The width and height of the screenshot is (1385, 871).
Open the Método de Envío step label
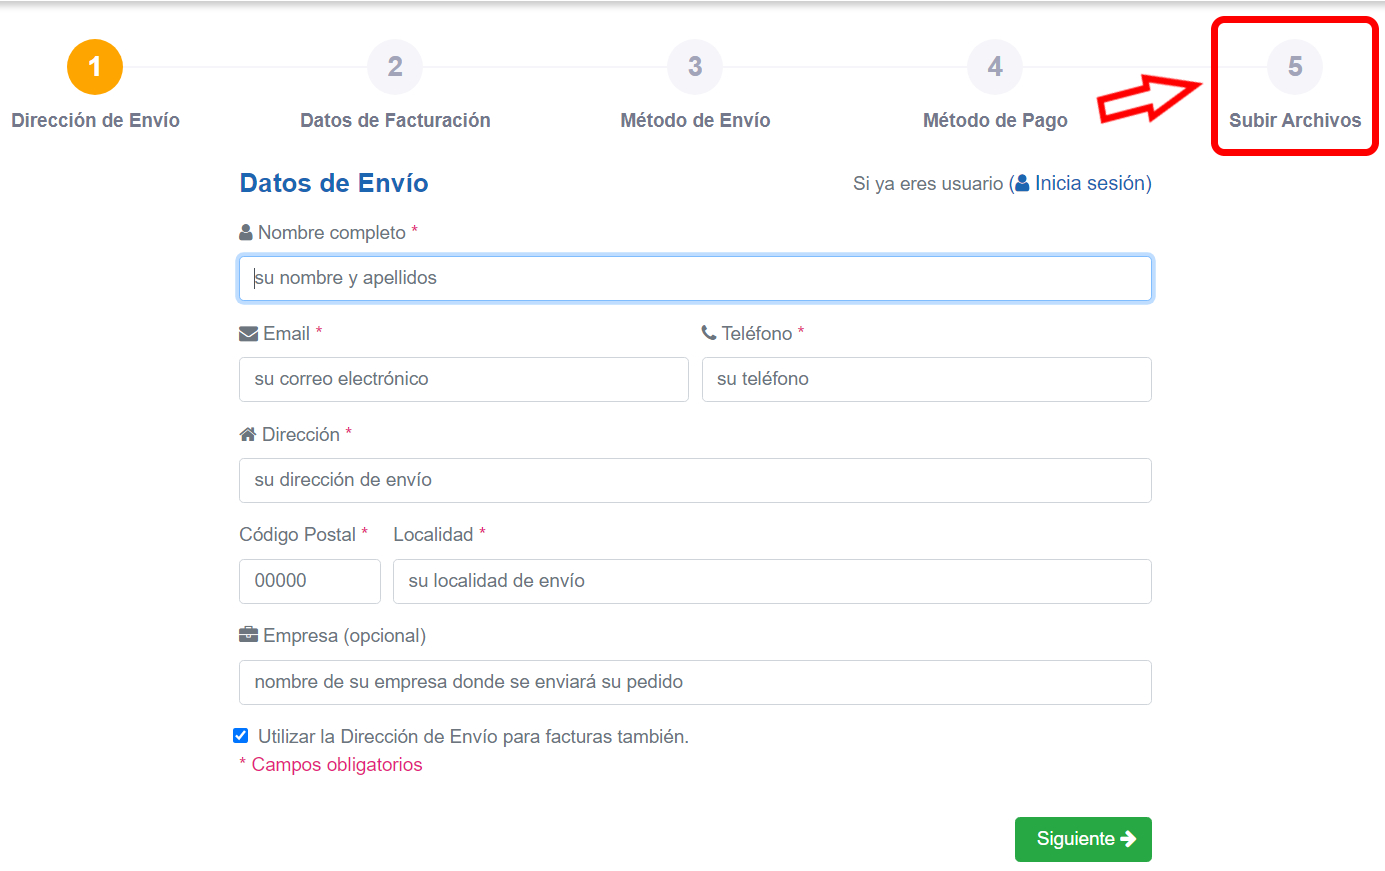pos(695,120)
